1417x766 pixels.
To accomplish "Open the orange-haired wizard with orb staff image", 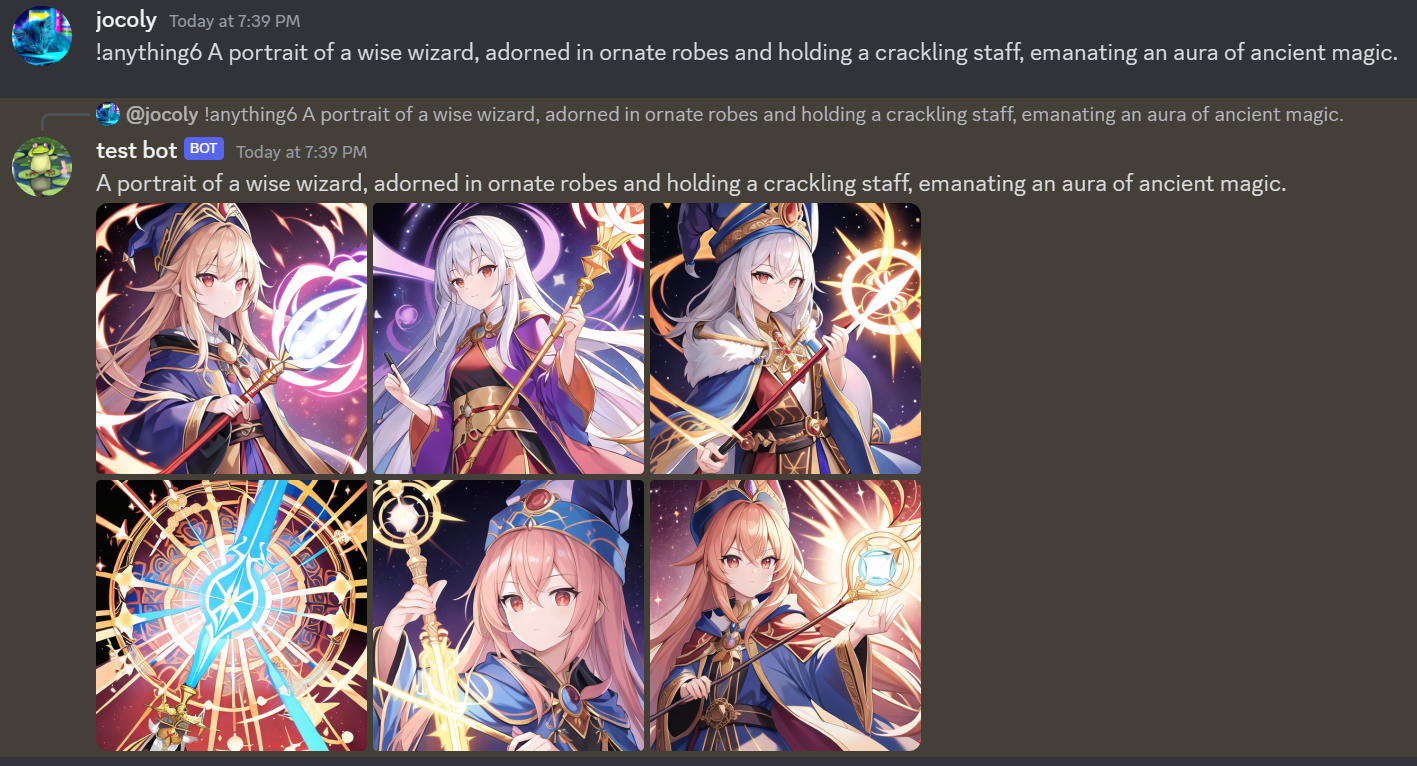I will pyautogui.click(x=785, y=615).
